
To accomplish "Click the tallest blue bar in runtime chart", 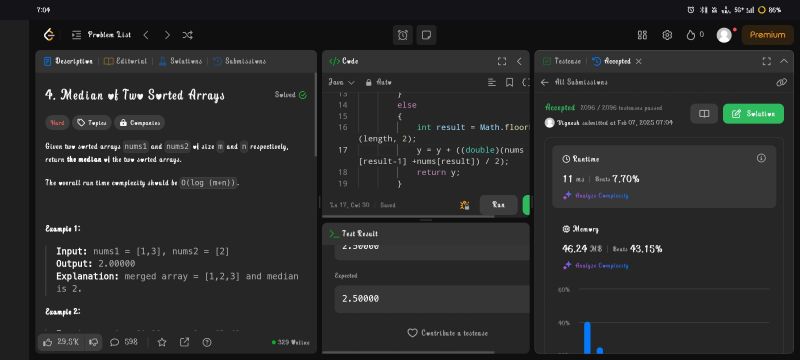I will 587,338.
